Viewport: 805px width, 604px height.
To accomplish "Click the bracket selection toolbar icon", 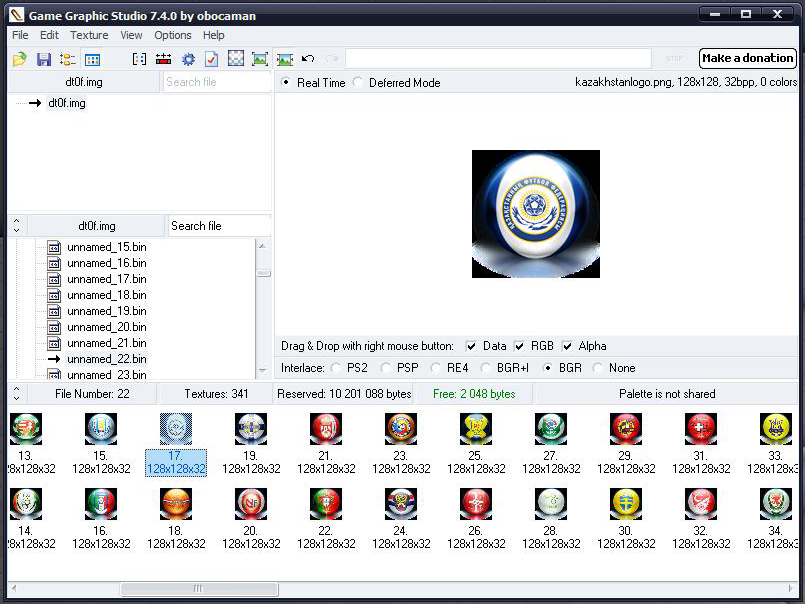I will click(139, 59).
